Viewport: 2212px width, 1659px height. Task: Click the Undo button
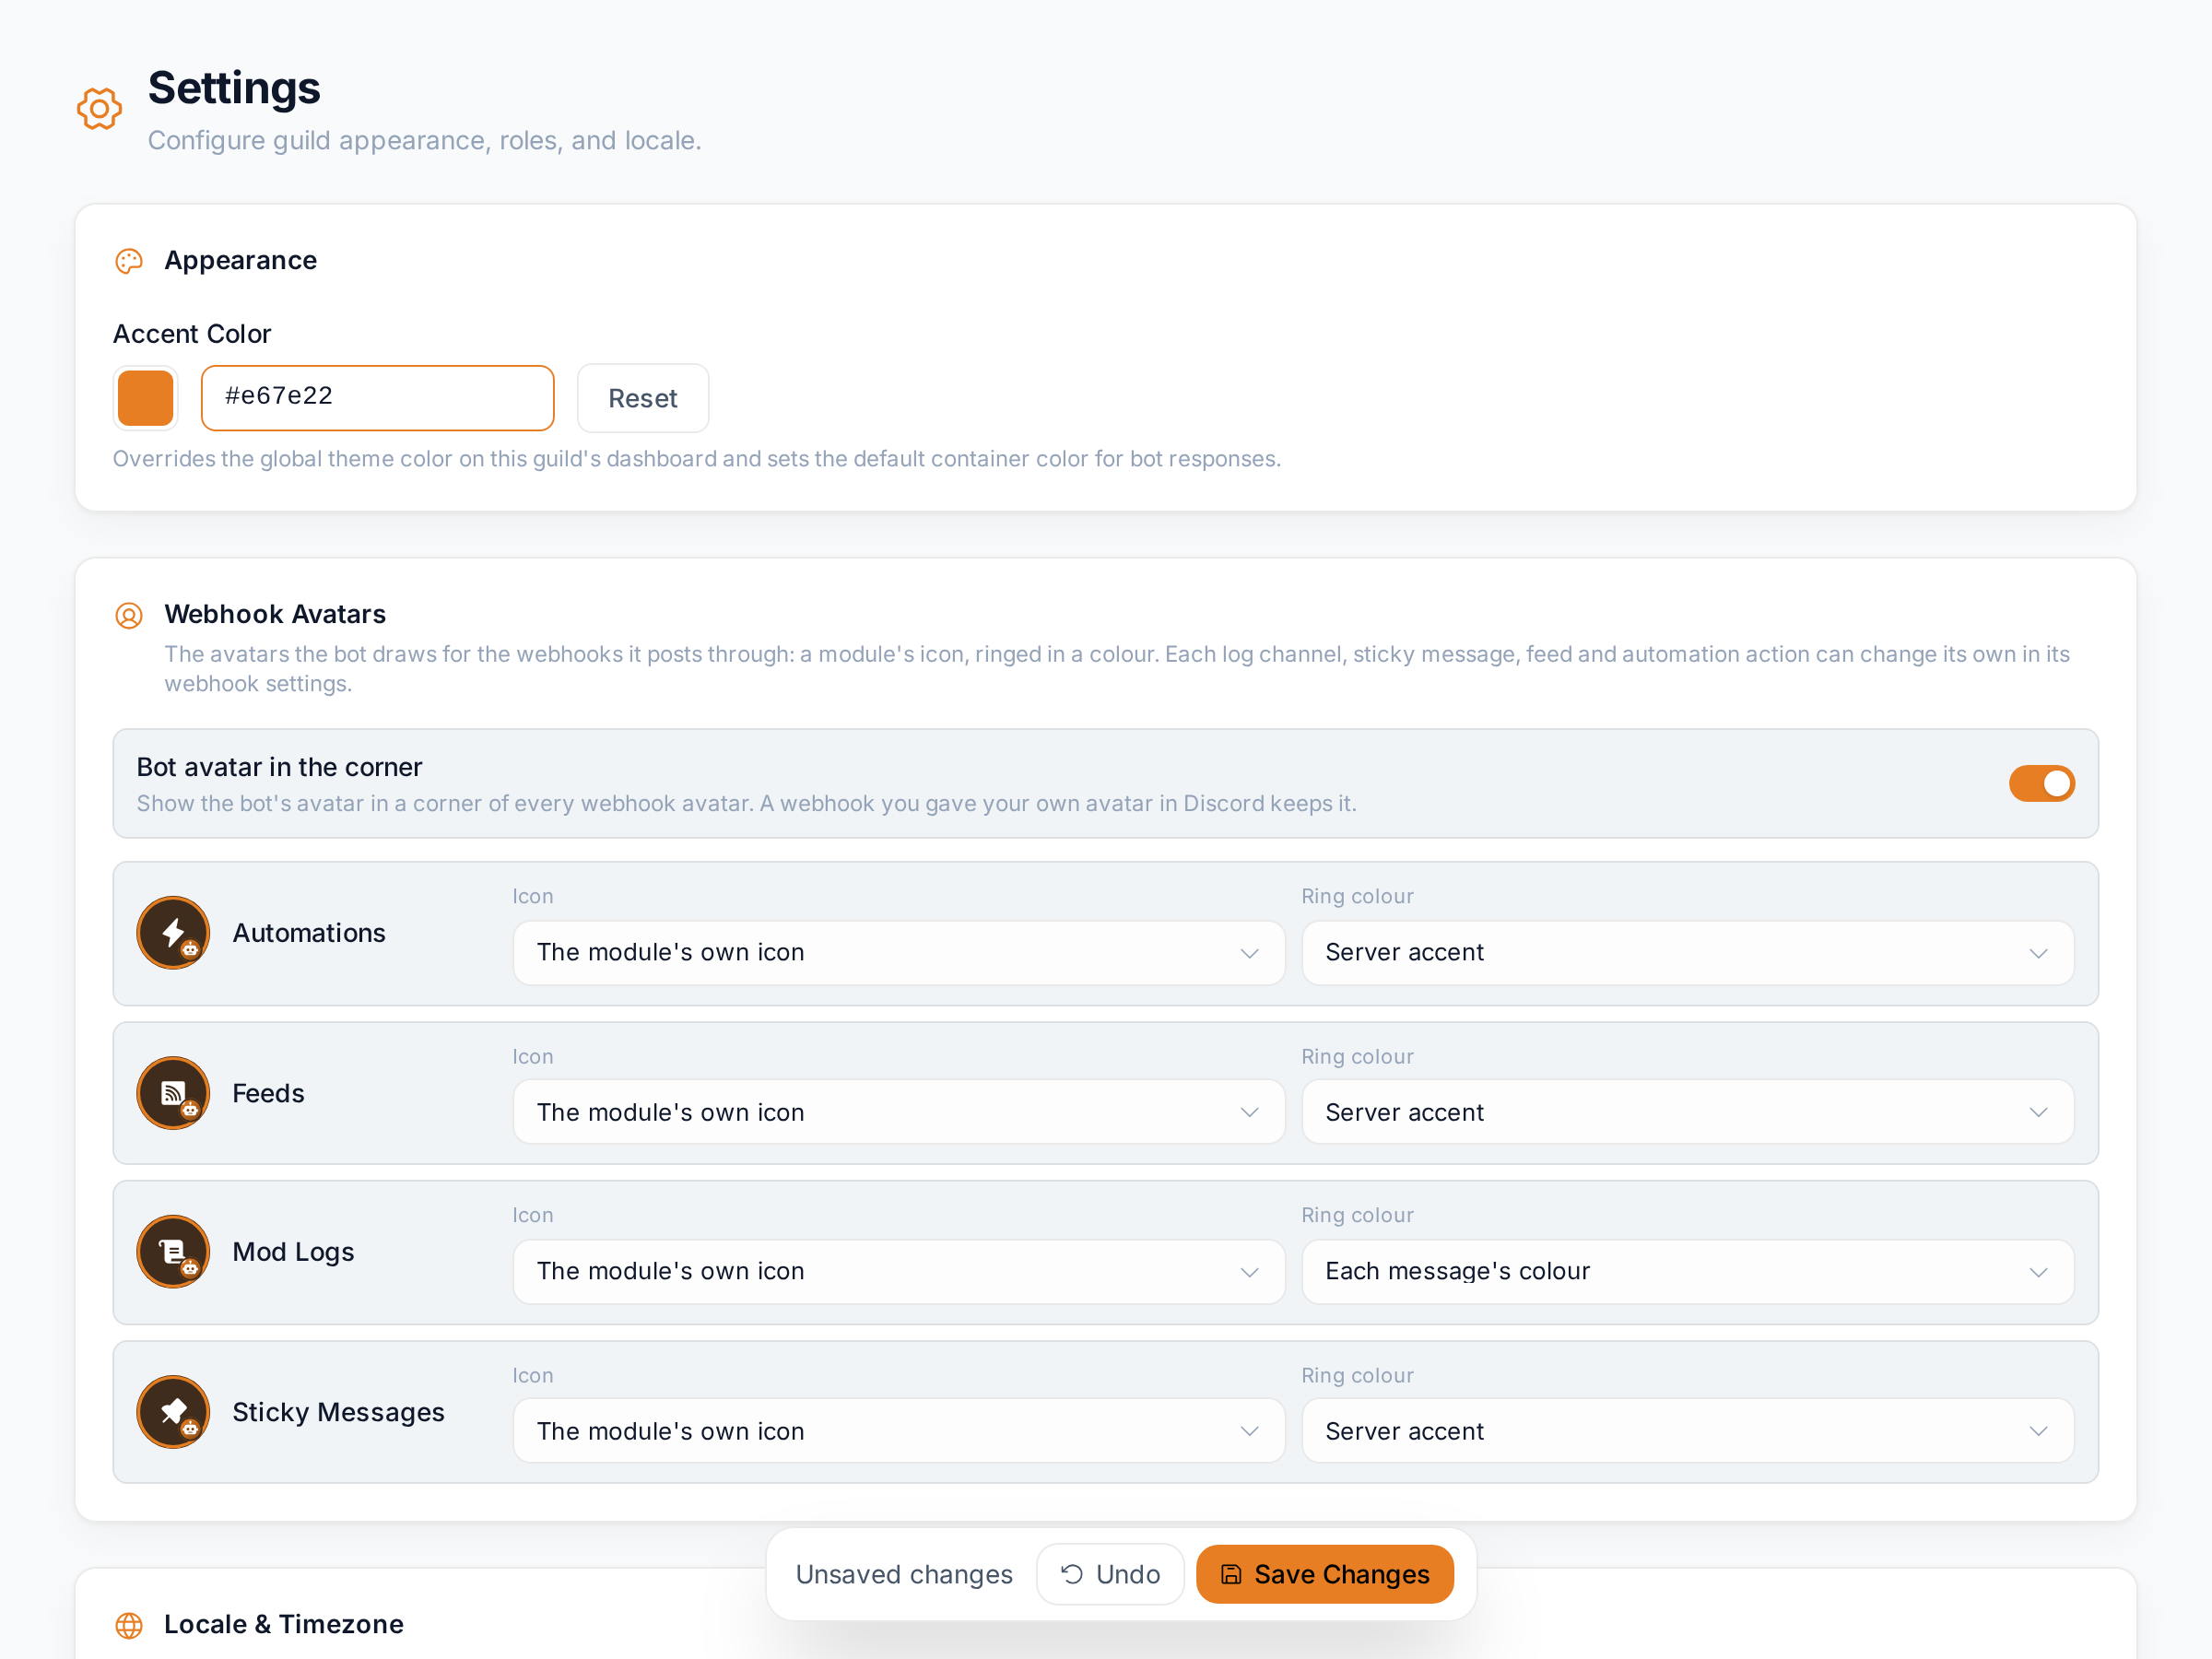tap(1110, 1574)
